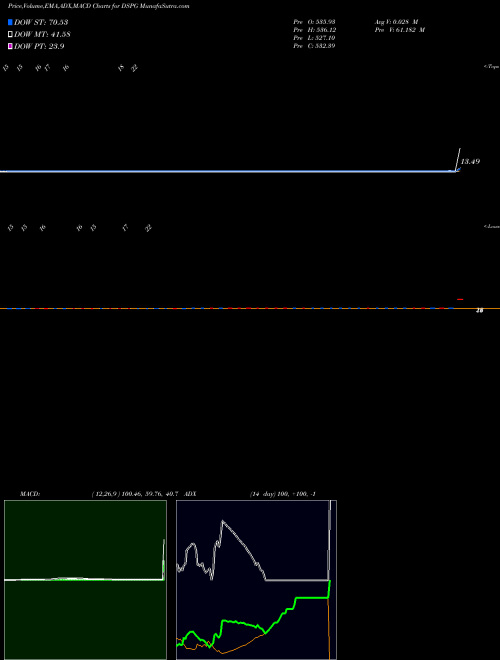This screenshot has height=660, width=500.
Task: Open the dark-blue ADX indicator chart
Action: click(x=256, y=580)
